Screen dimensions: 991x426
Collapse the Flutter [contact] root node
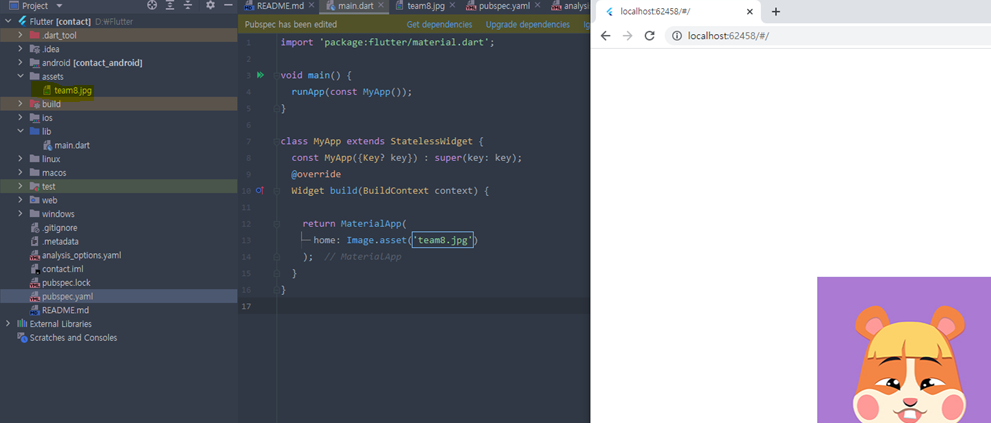(8, 21)
